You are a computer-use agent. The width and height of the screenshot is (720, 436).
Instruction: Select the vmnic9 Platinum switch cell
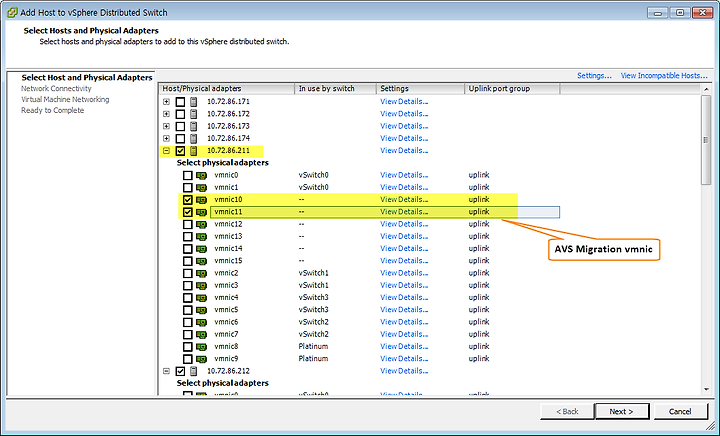(313, 359)
